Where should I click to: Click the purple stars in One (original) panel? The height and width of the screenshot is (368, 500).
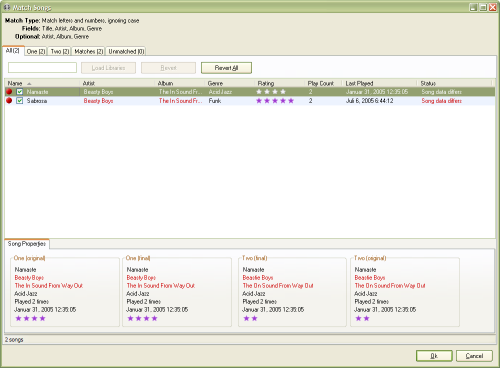30,318
